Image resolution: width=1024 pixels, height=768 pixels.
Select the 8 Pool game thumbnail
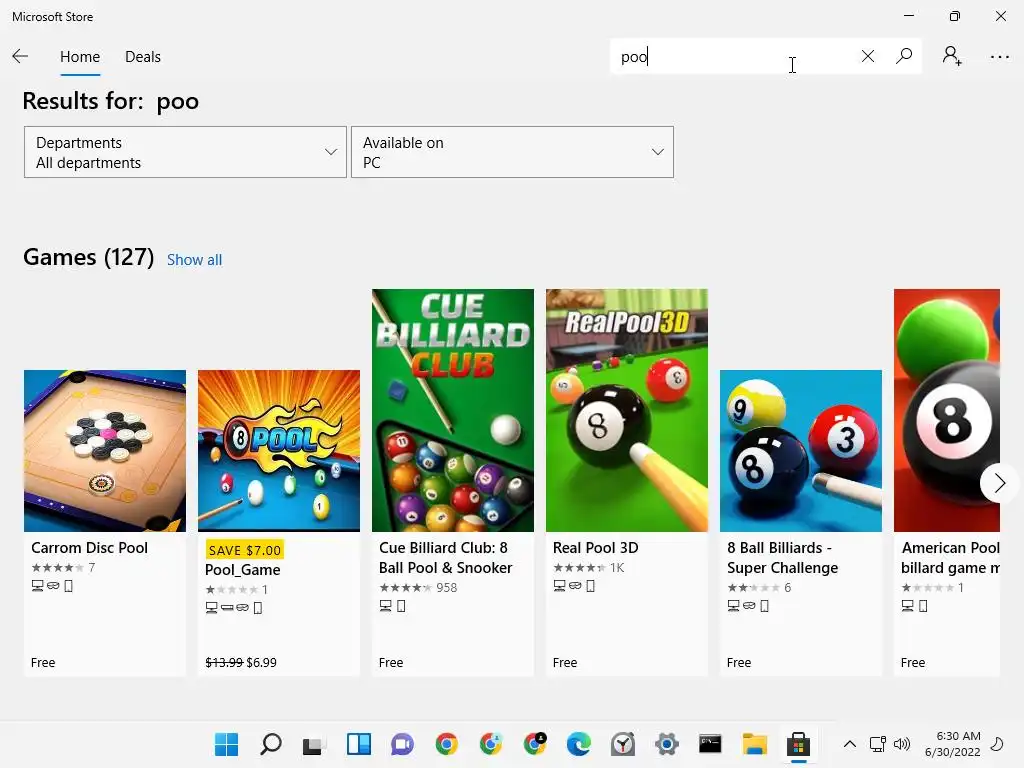coord(279,451)
